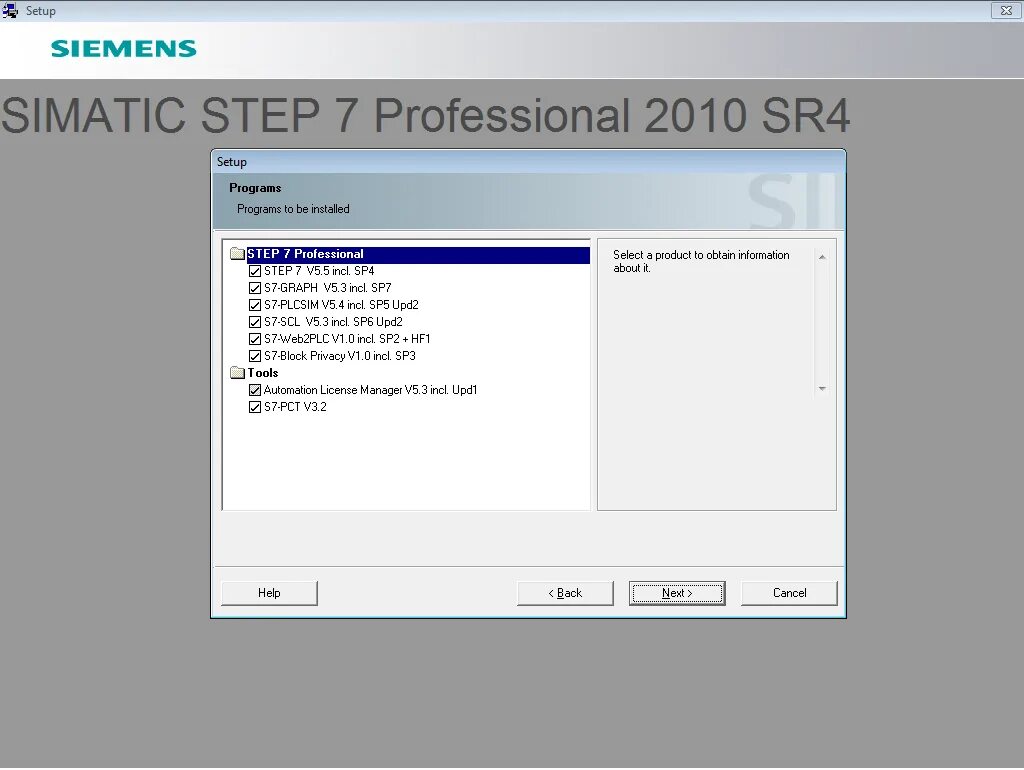Toggle S7-SCL V5.3 checkbox
The width and height of the screenshot is (1024, 770).
255,322
